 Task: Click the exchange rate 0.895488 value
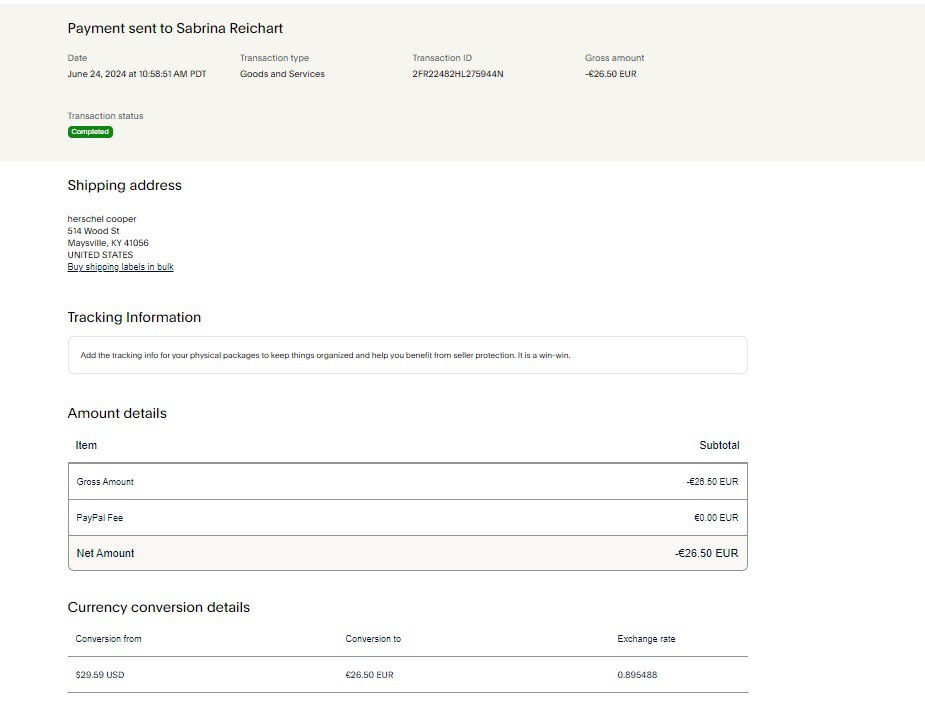(637, 675)
